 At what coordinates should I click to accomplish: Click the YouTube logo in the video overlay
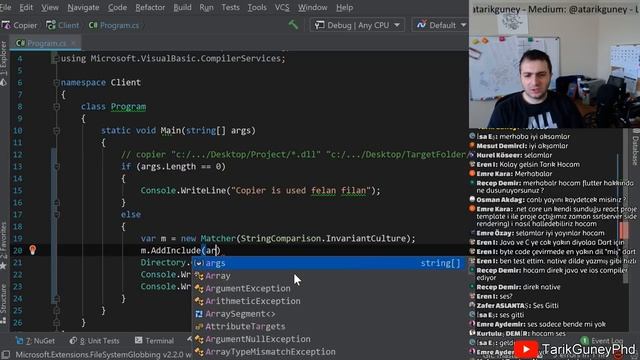point(526,349)
